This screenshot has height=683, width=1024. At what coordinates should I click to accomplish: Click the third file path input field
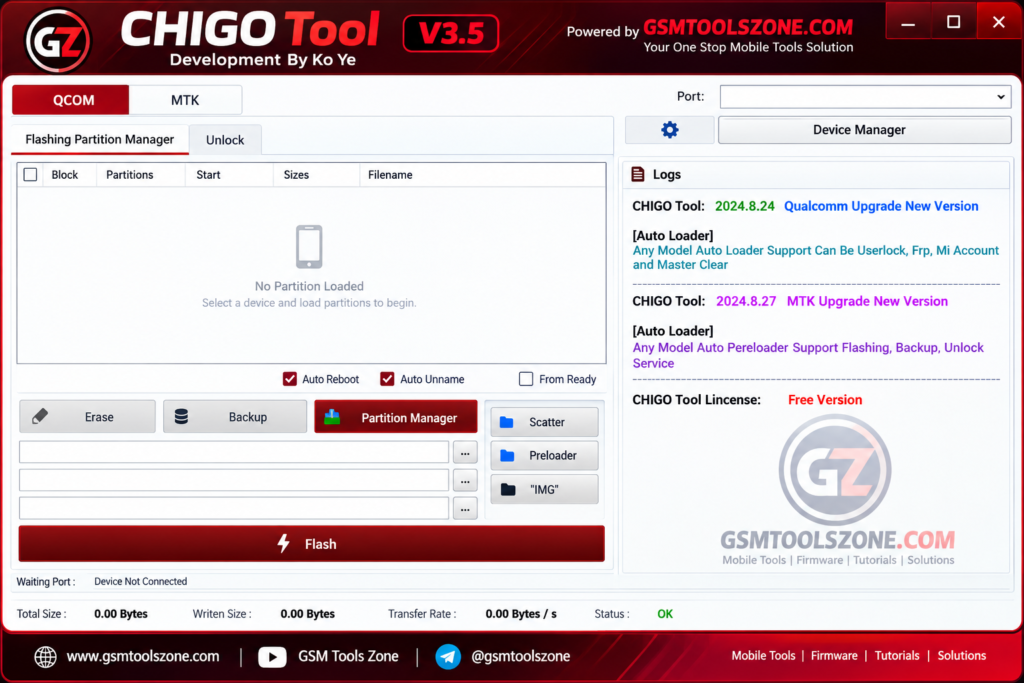pyautogui.click(x=234, y=508)
